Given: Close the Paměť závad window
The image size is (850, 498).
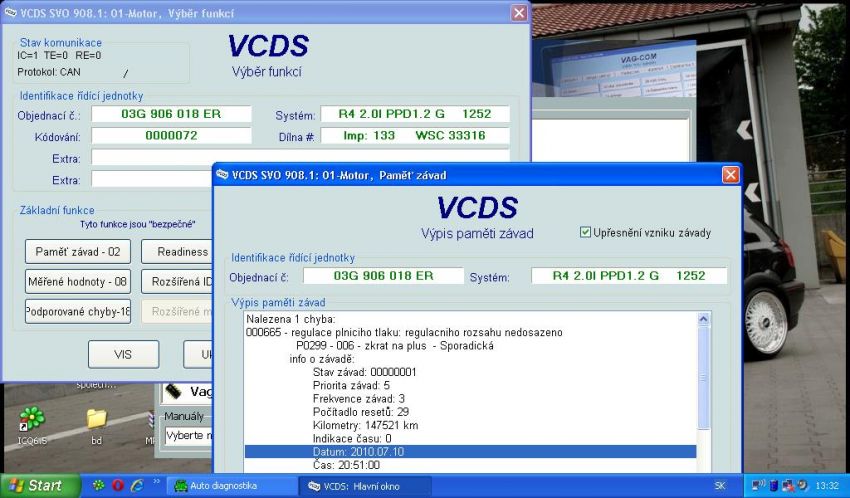Looking at the screenshot, I should [x=730, y=174].
